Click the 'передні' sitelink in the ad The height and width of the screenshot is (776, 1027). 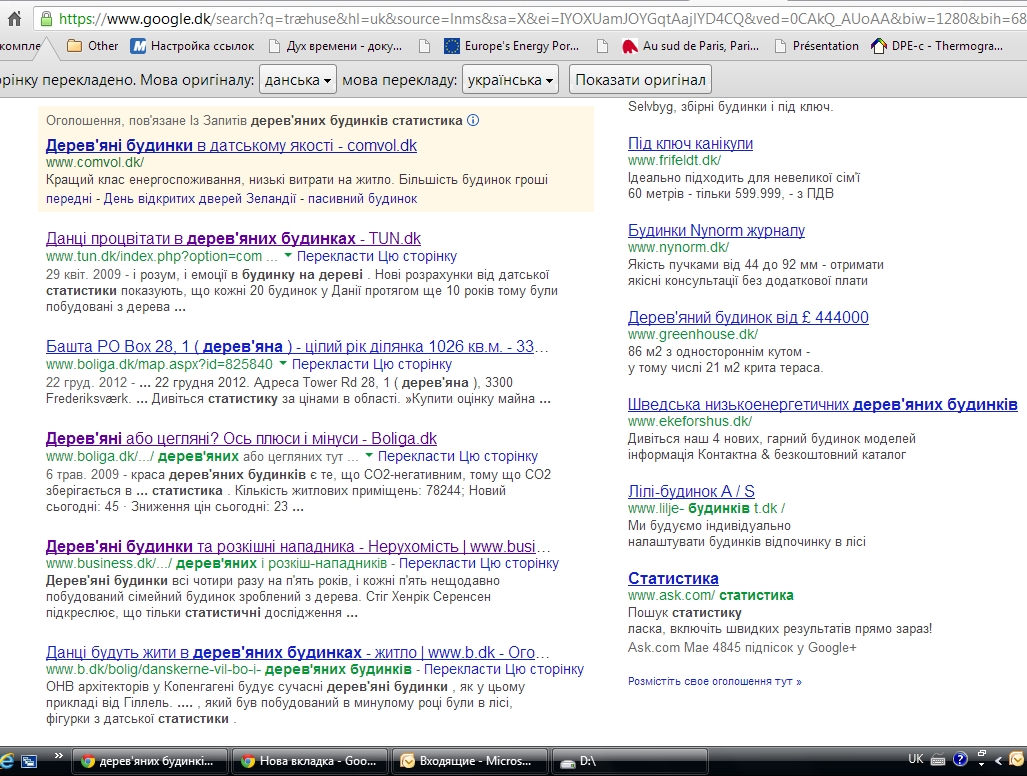pyautogui.click(x=69, y=198)
